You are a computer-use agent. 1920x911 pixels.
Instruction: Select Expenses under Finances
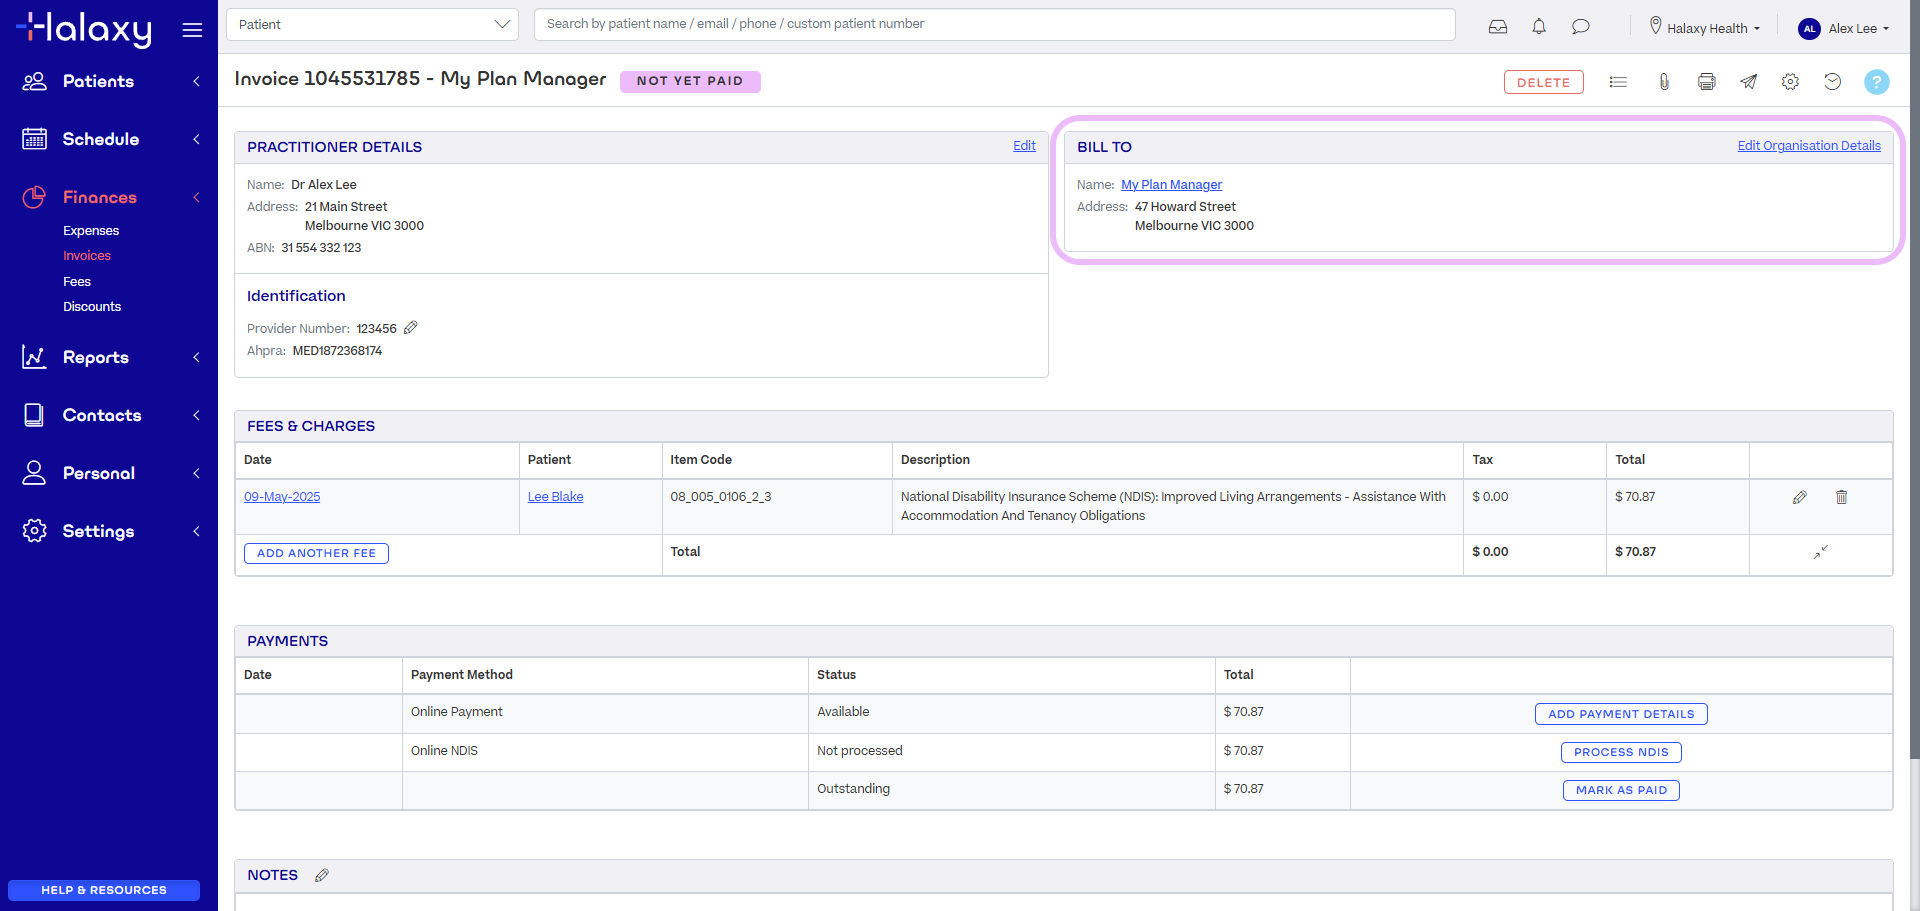(x=91, y=231)
